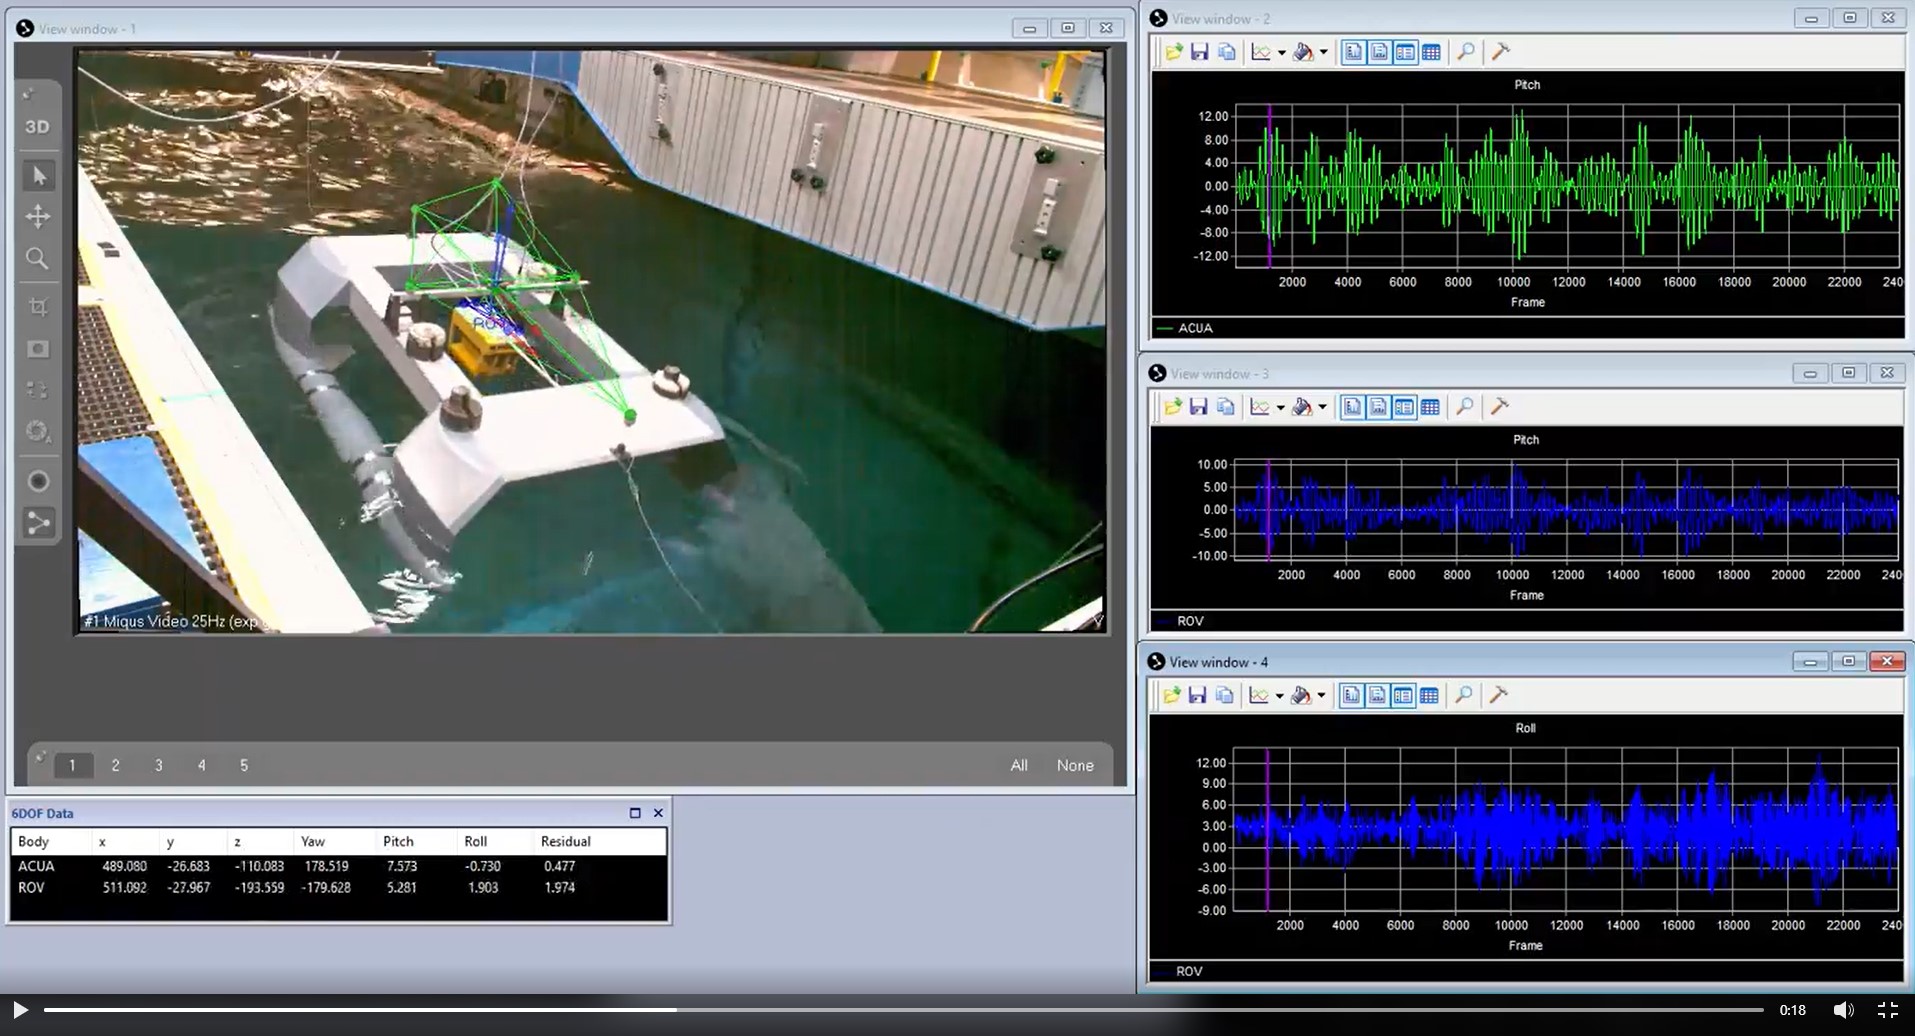Activate the crop tool in View window 1 sidebar
This screenshot has width=1915, height=1036.
pyautogui.click(x=38, y=307)
